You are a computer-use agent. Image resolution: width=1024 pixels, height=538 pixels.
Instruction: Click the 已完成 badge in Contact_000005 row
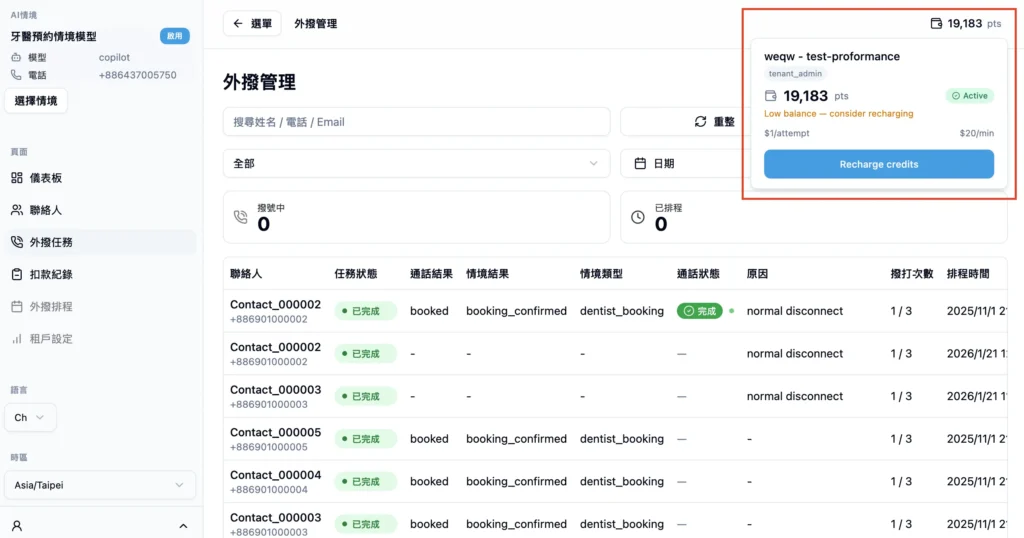pyautogui.click(x=366, y=439)
